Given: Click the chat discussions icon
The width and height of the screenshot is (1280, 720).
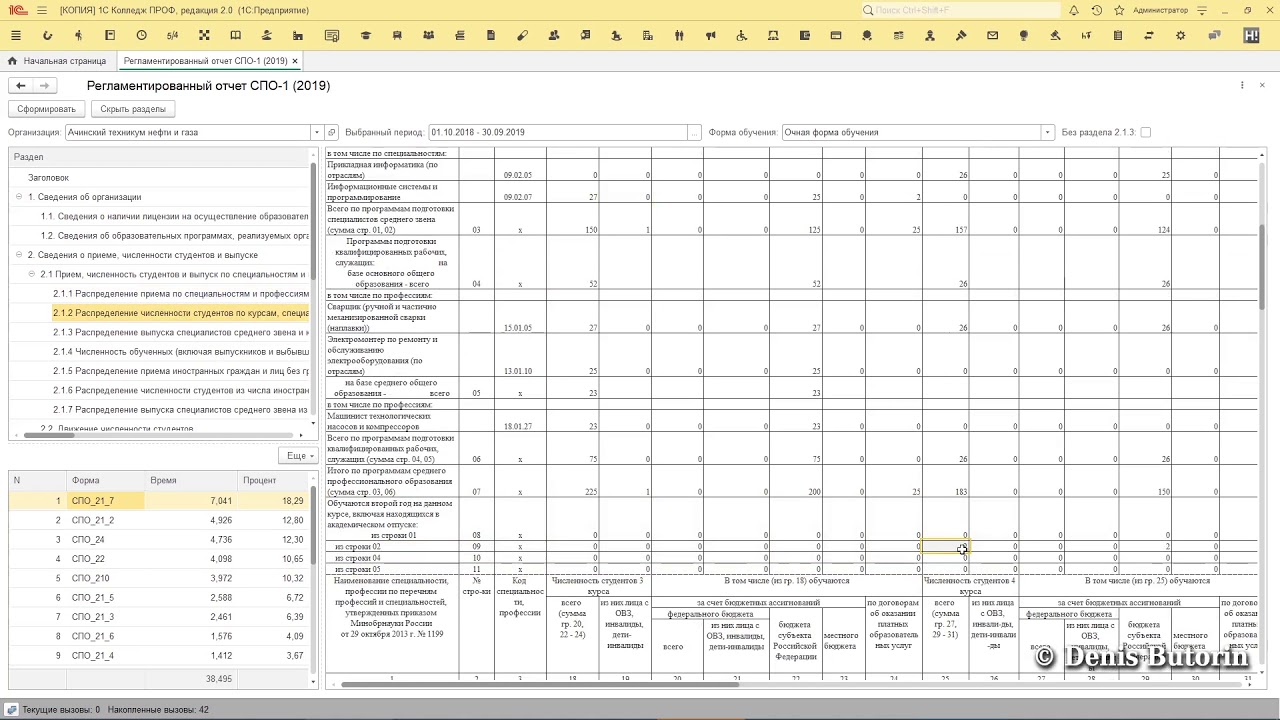Looking at the screenshot, I should coord(1214,35).
